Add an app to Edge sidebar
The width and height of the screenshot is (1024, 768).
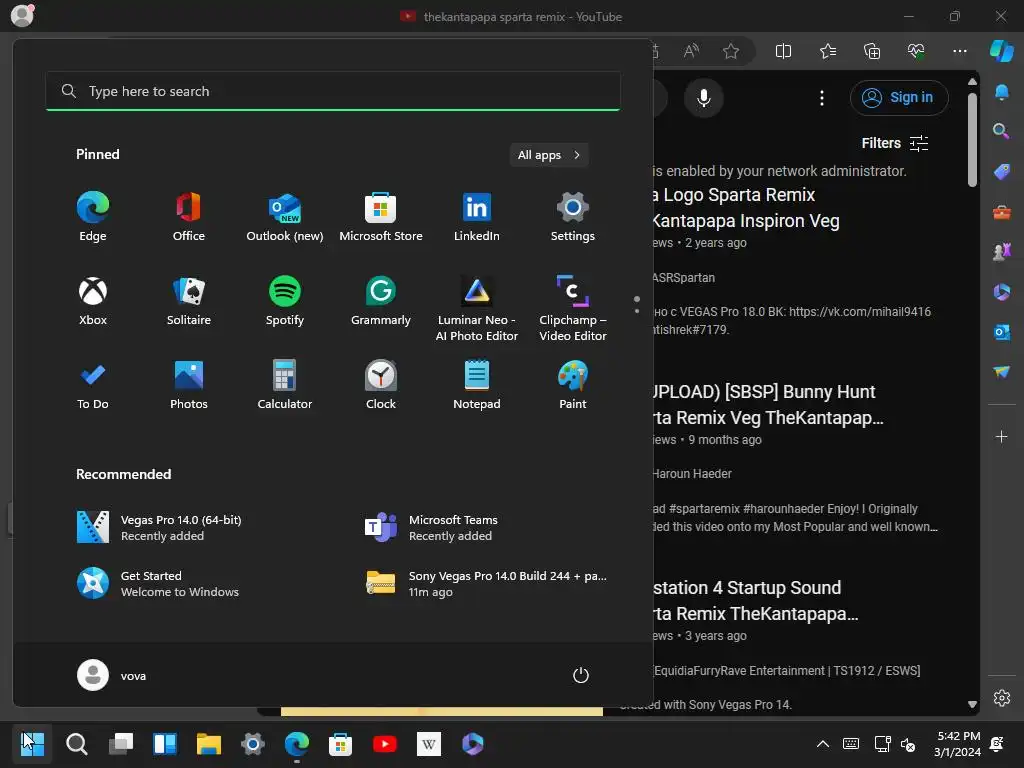pos(1001,436)
